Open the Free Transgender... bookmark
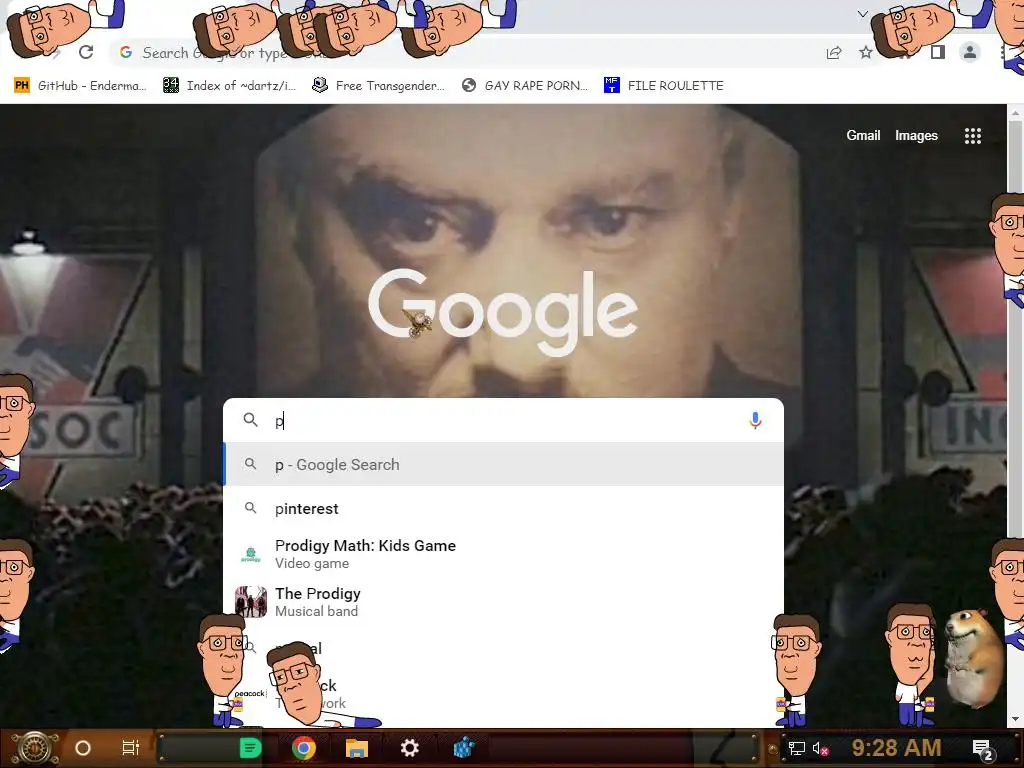 click(x=378, y=86)
